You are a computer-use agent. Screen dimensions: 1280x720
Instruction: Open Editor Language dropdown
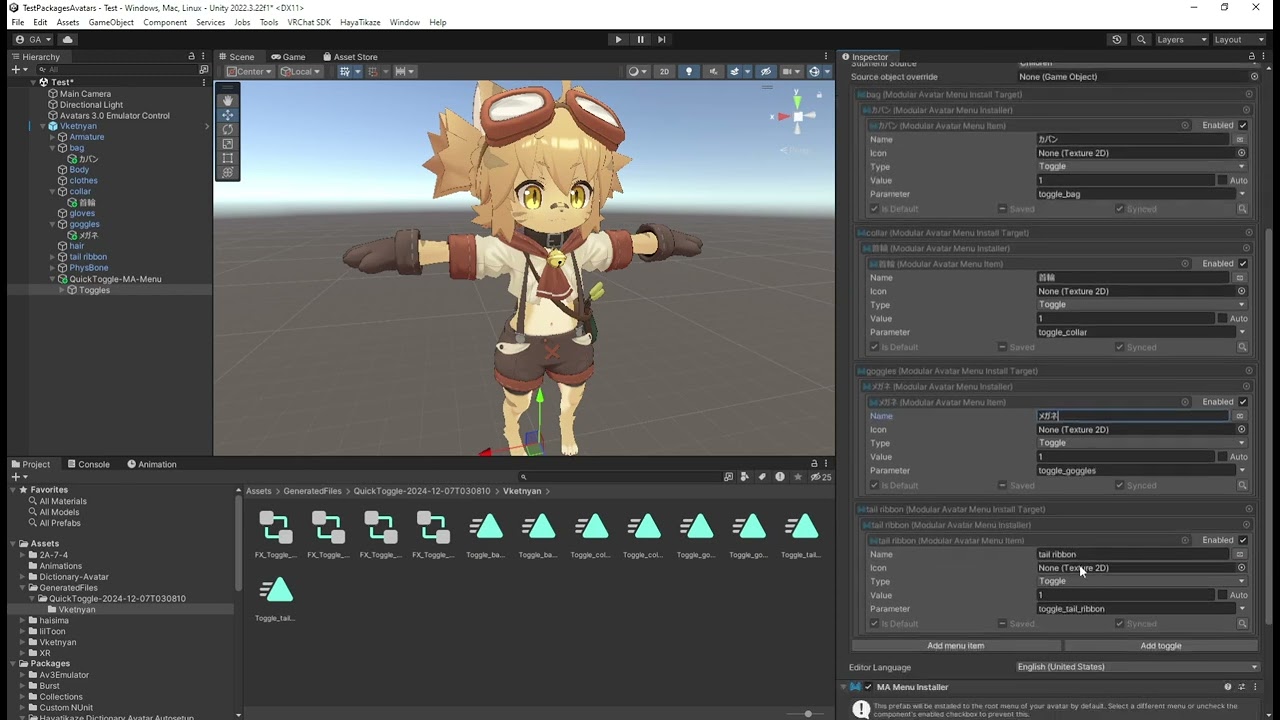1137,667
